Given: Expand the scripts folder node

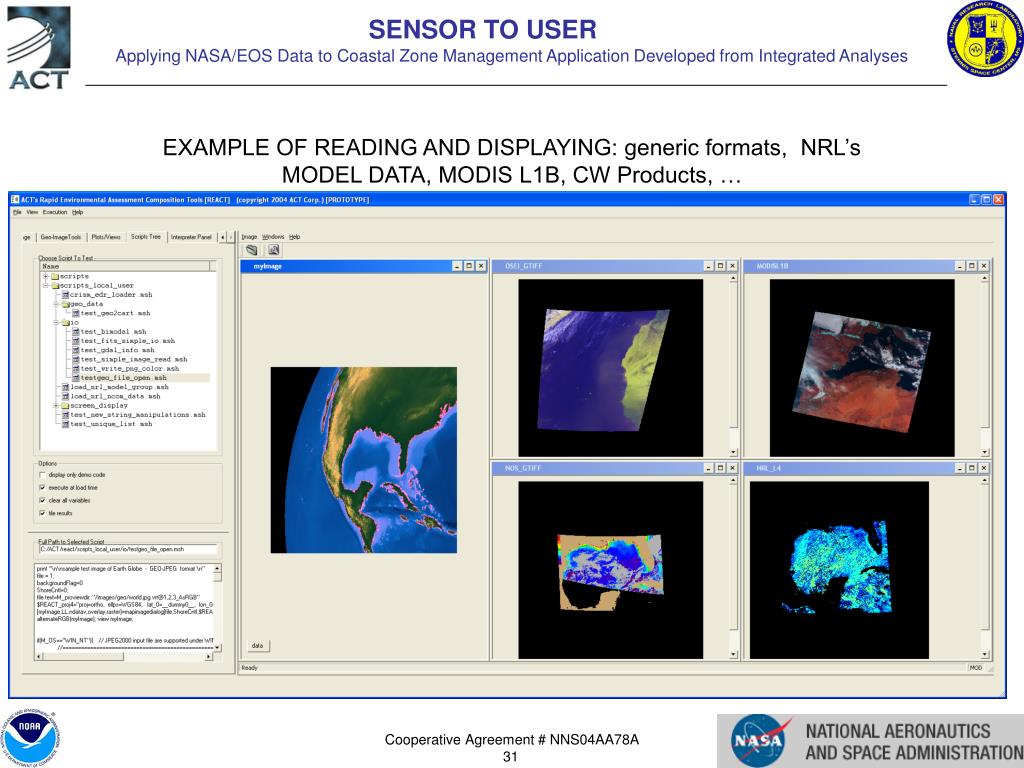Looking at the screenshot, I should coord(46,276).
